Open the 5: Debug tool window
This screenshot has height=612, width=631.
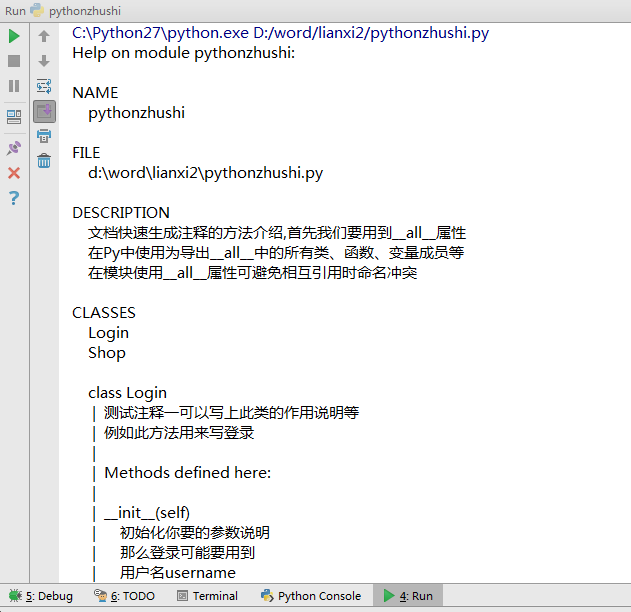click(41, 596)
